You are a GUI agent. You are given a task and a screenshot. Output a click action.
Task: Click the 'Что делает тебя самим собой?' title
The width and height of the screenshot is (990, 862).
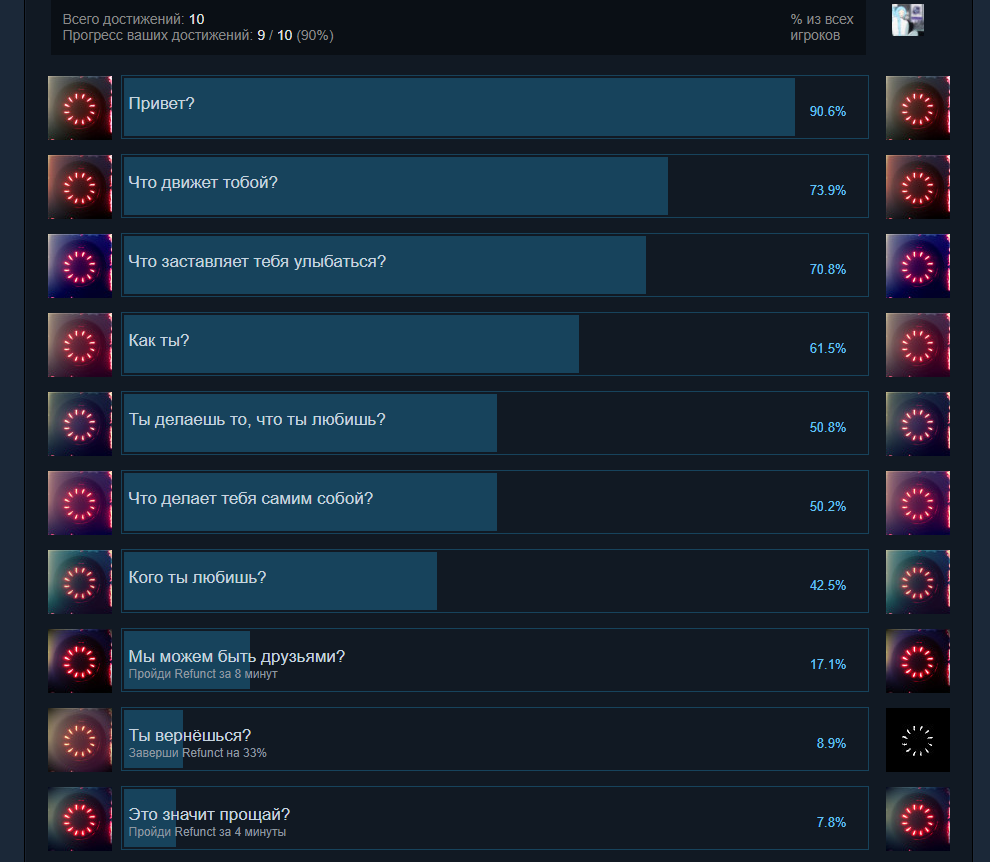[x=251, y=498]
